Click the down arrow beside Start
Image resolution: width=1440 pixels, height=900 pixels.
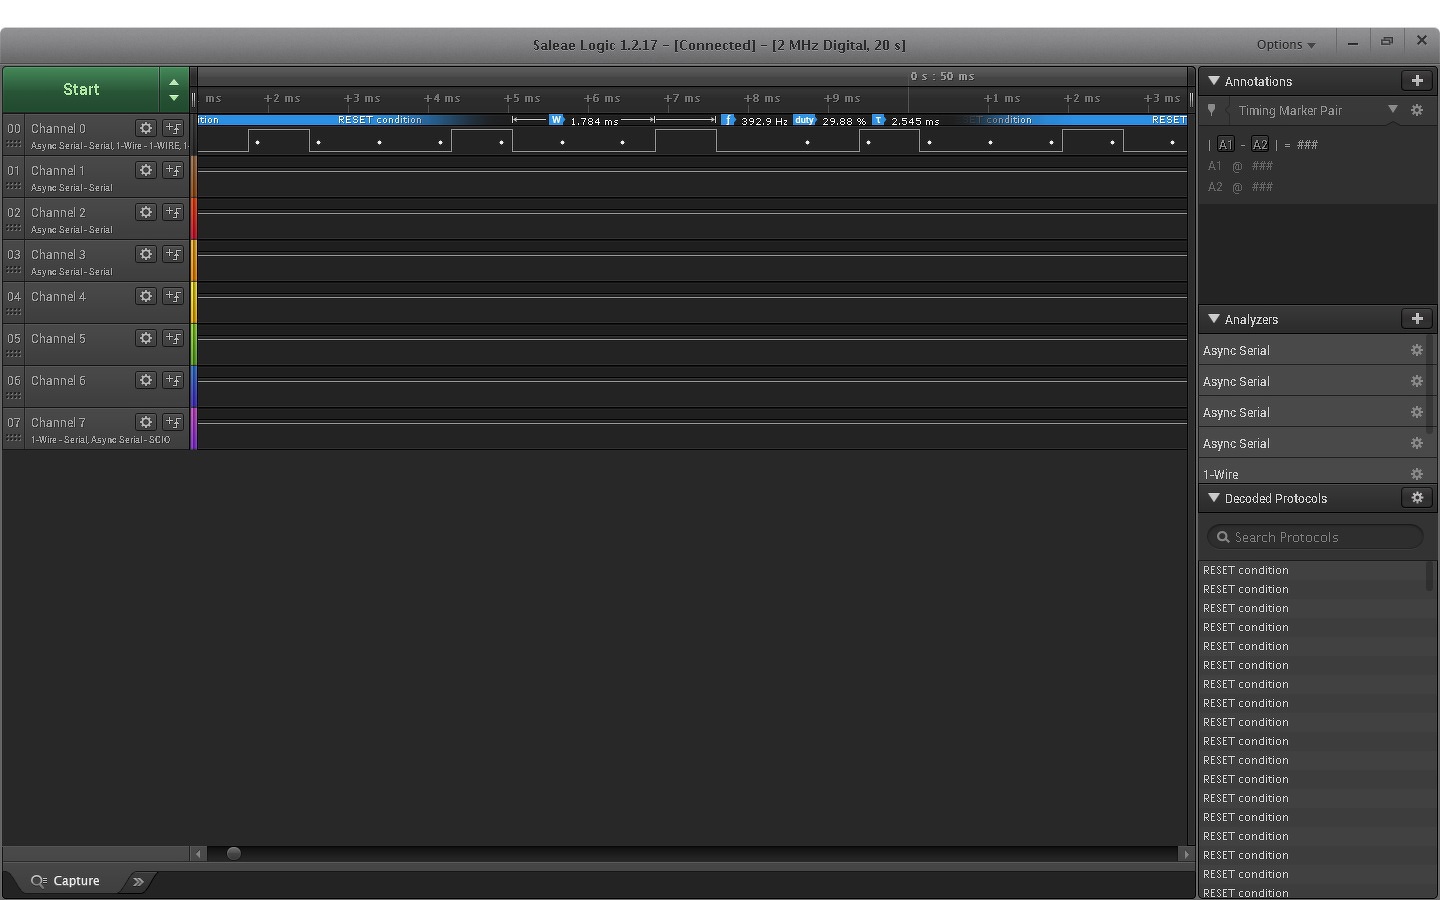point(174,97)
